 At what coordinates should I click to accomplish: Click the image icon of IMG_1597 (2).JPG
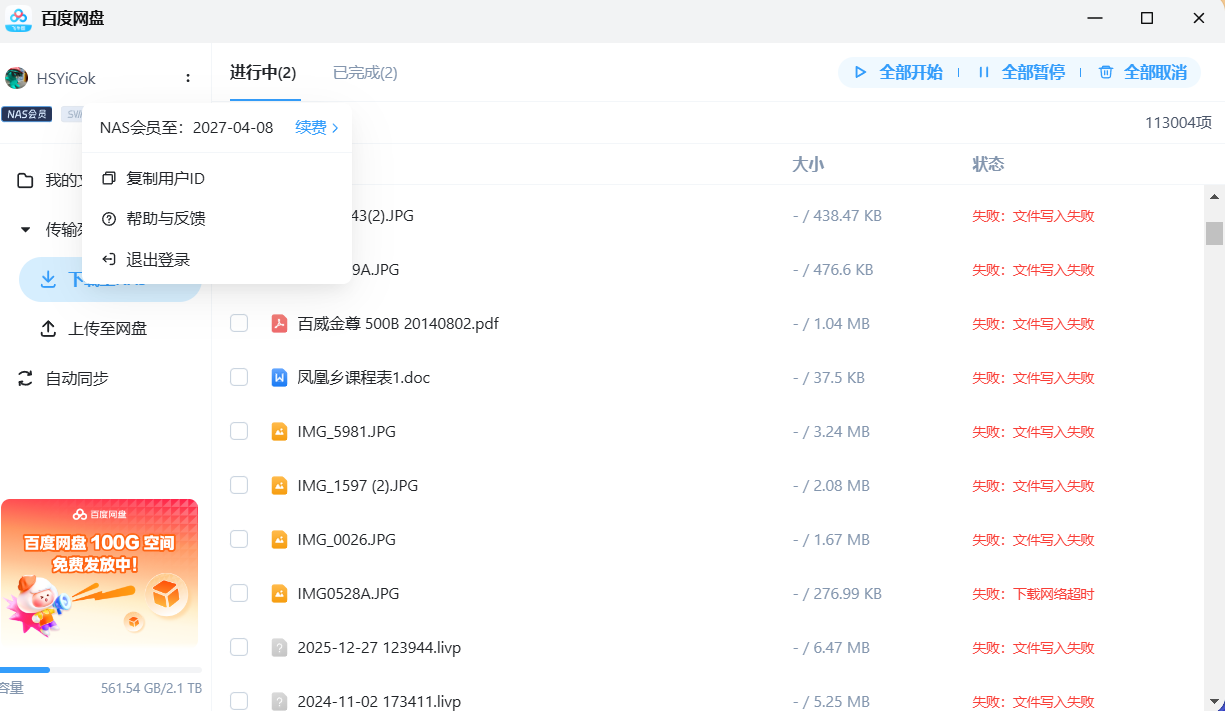[280, 486]
